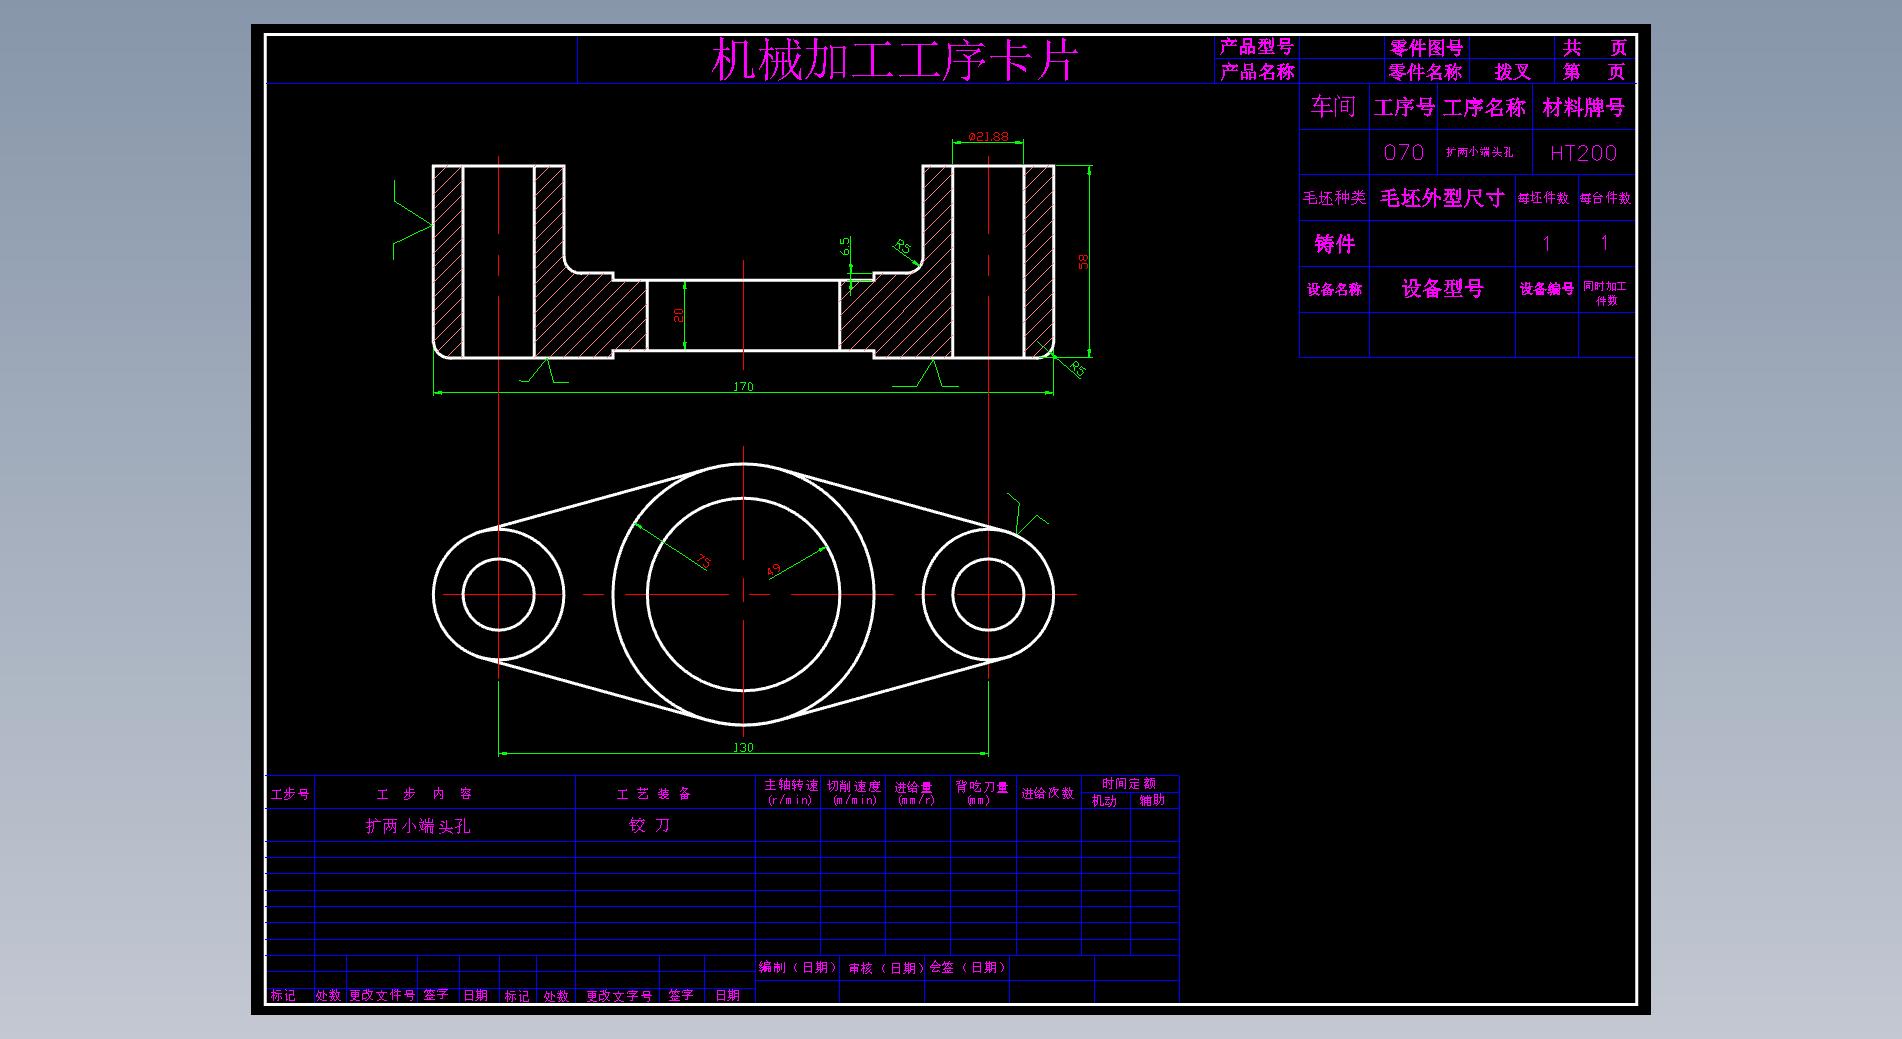
Task: Click the overall length dimension '170'
Action: point(743,387)
